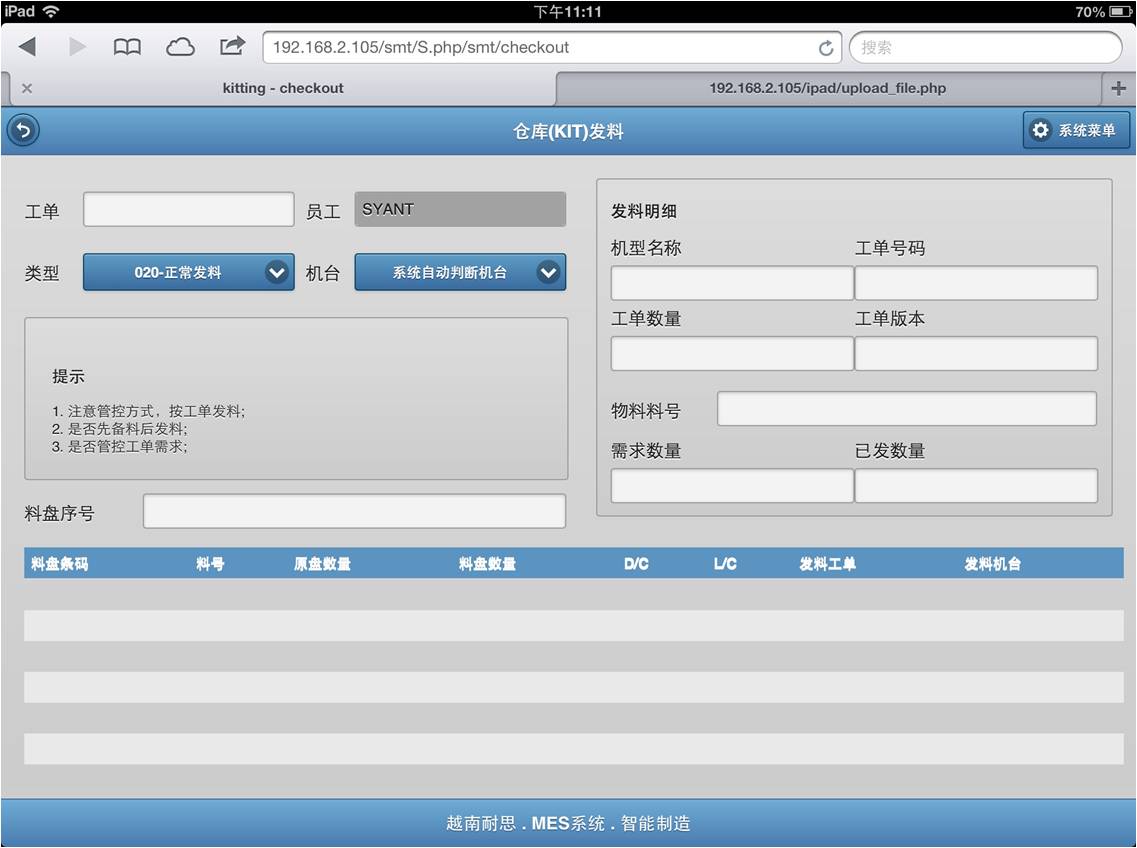1137x848 pixels.
Task: Tap the URL address bar
Action: pos(540,47)
